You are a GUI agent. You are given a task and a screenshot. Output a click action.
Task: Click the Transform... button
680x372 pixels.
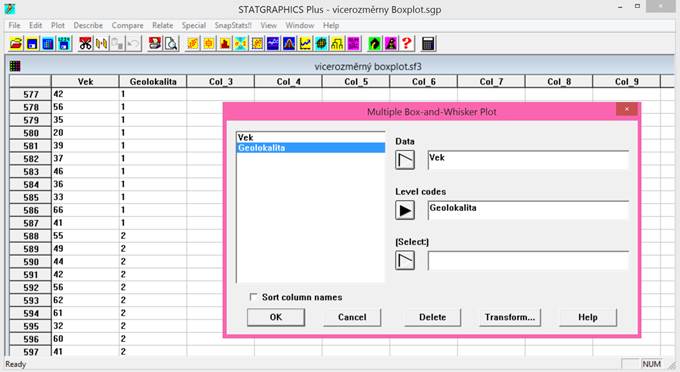point(510,317)
